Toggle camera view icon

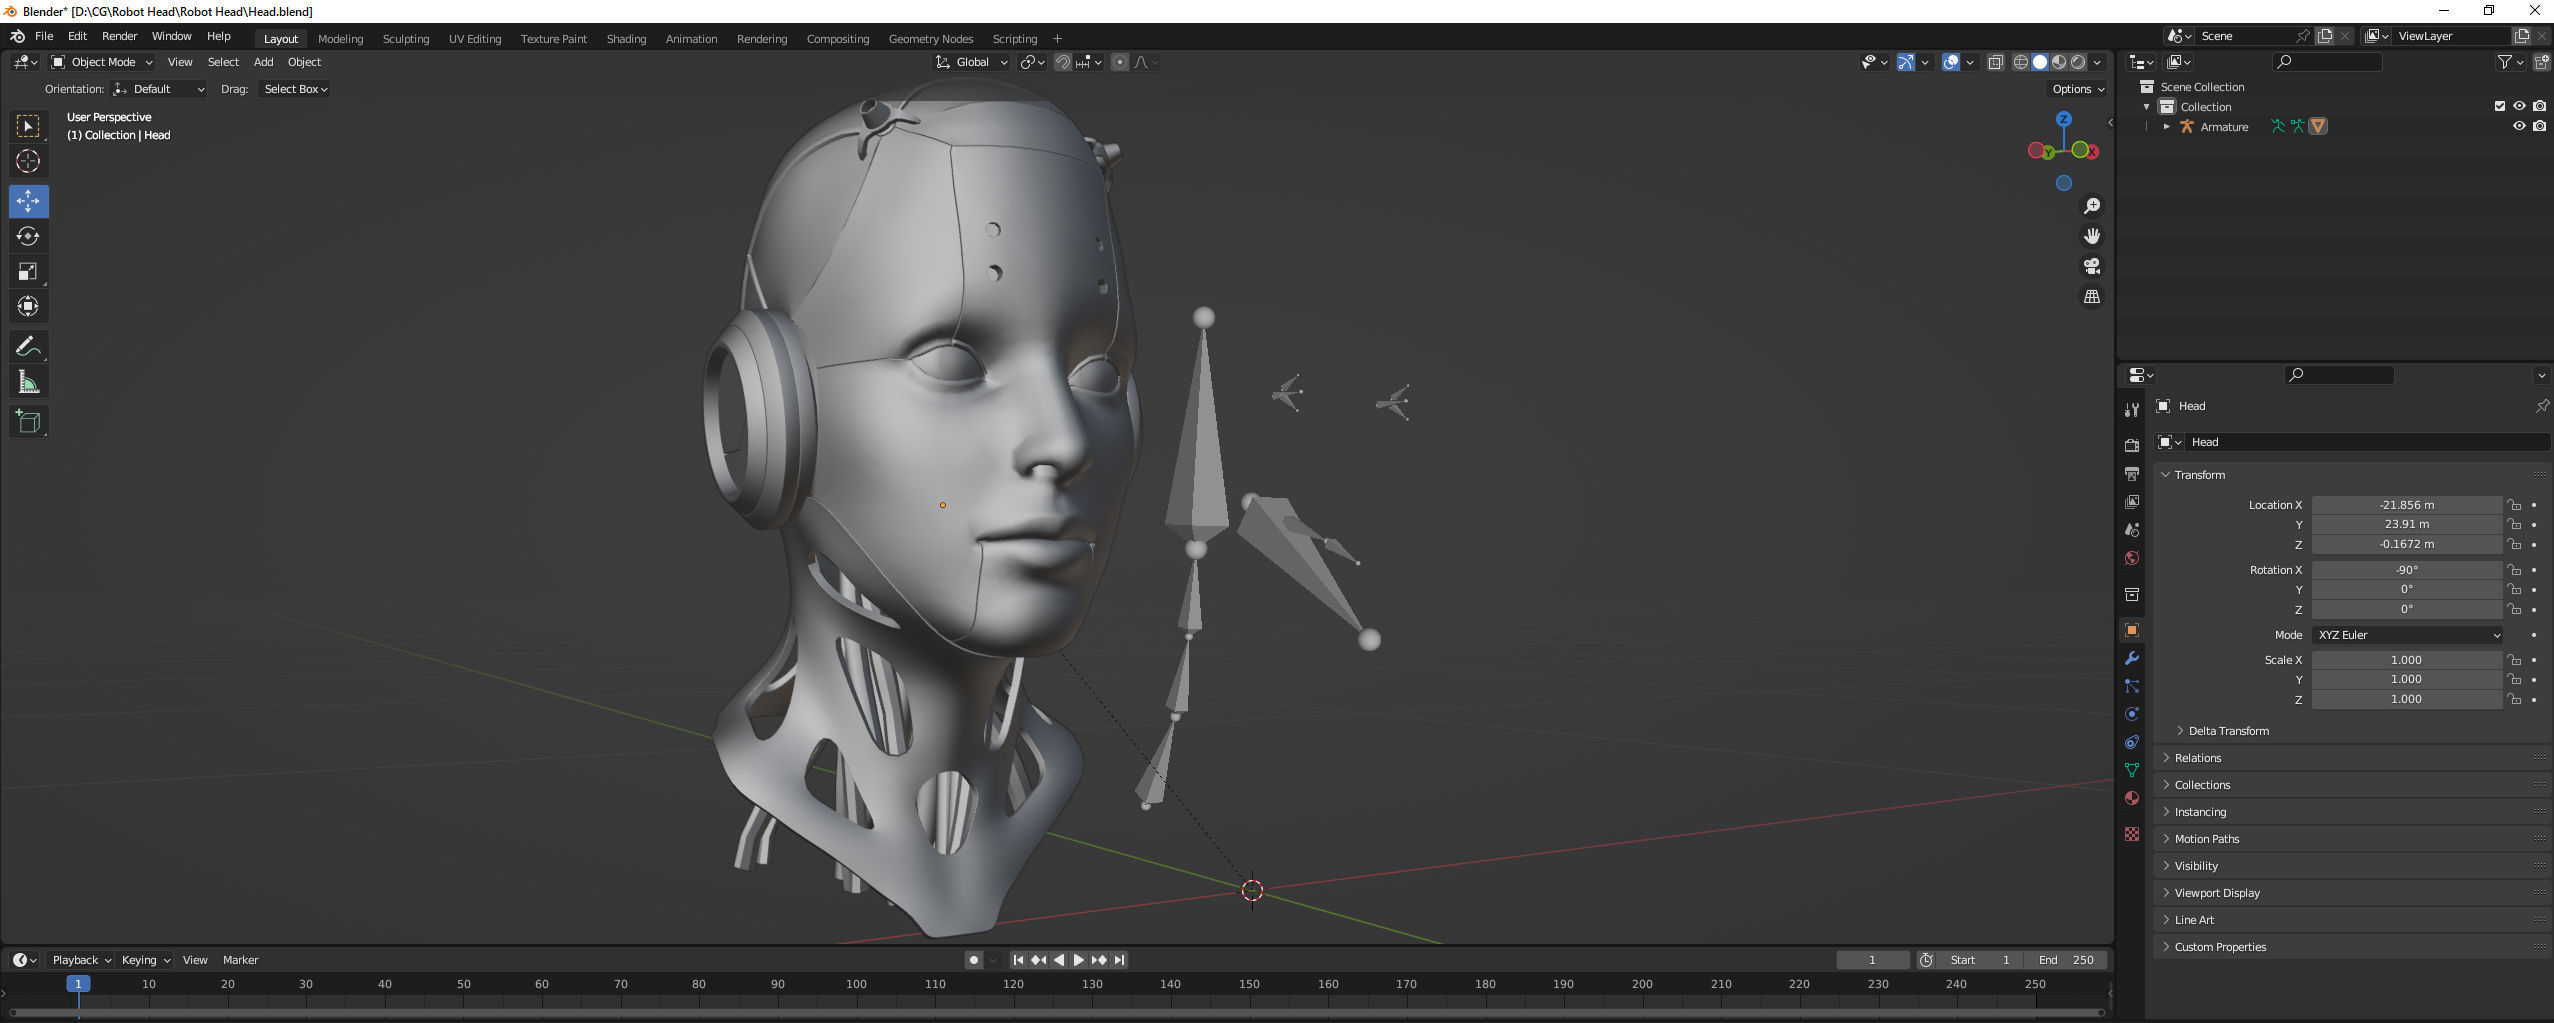2091,266
